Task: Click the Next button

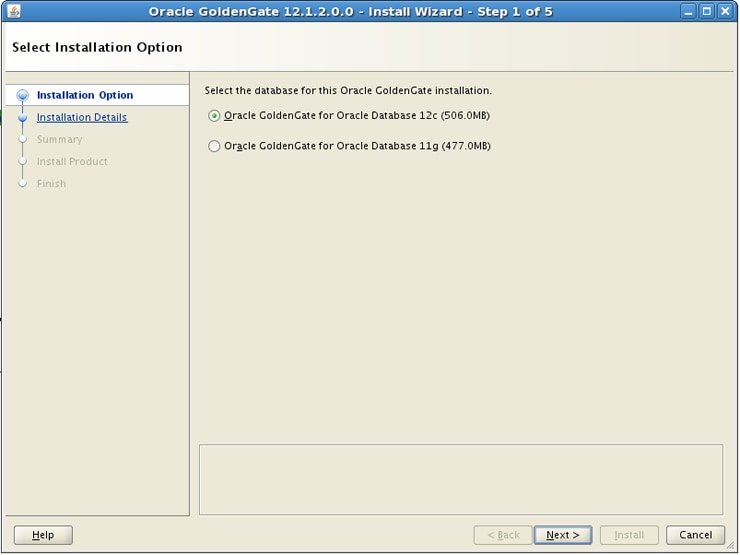Action: [563, 535]
